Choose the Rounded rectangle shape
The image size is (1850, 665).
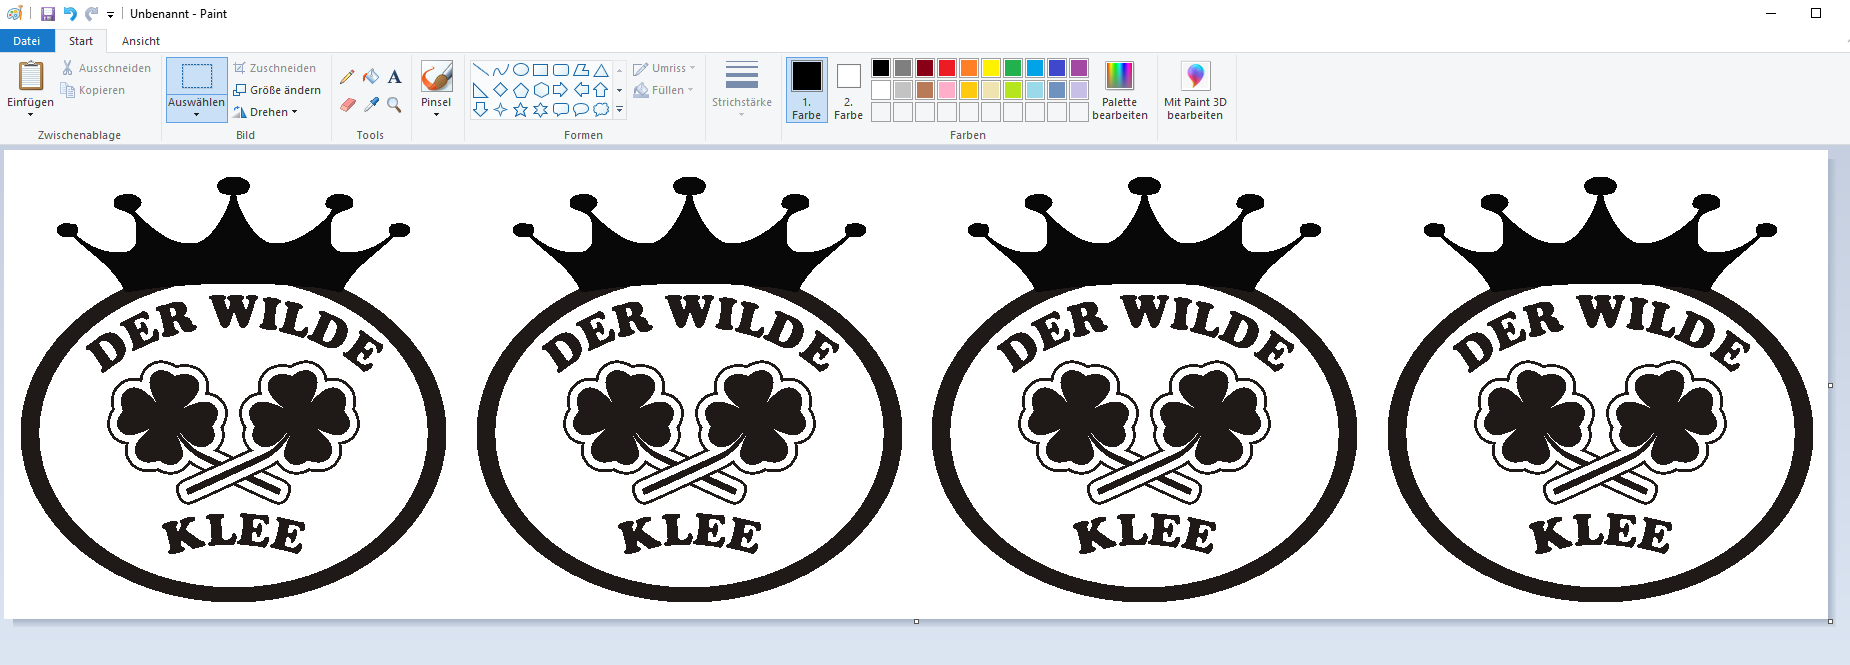point(561,70)
